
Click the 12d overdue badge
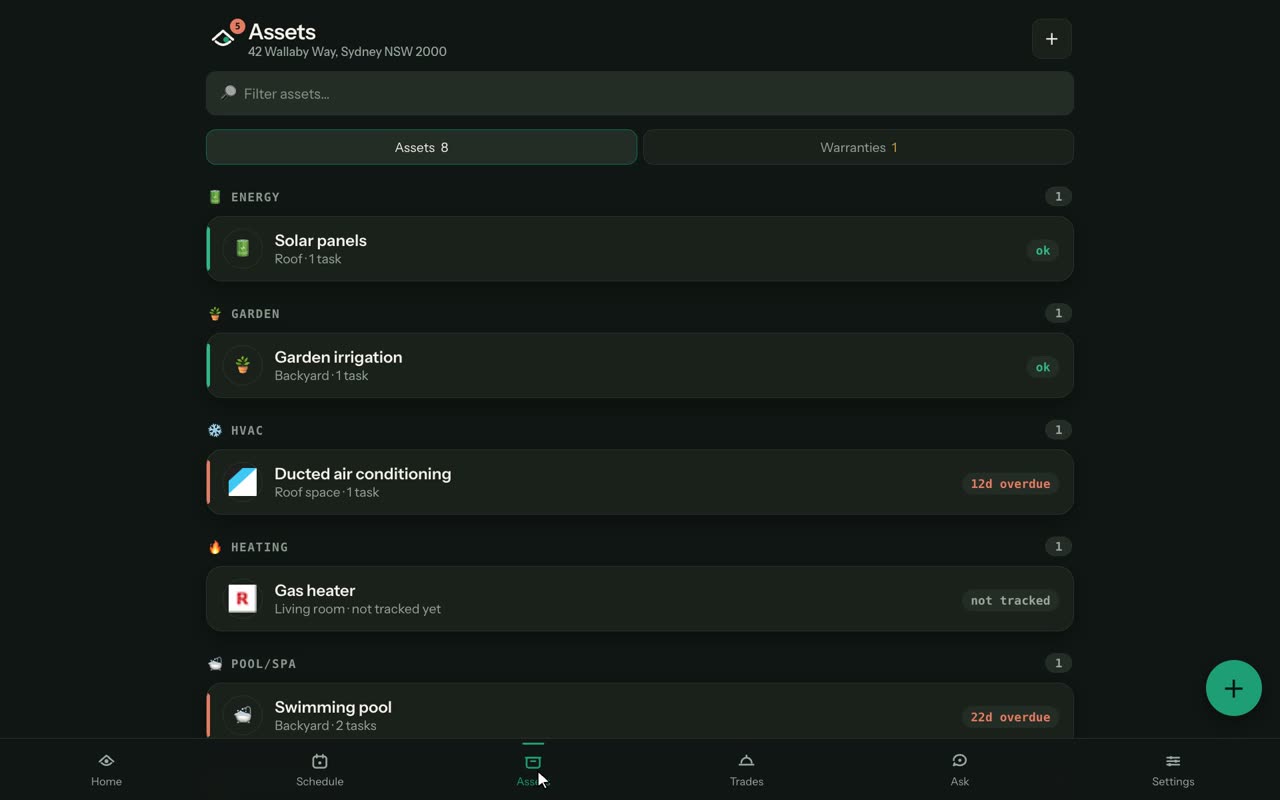click(1010, 483)
